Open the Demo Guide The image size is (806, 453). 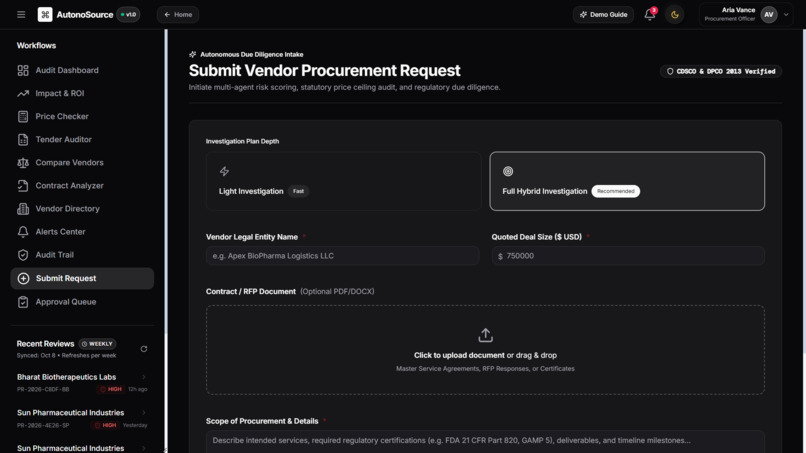(603, 14)
